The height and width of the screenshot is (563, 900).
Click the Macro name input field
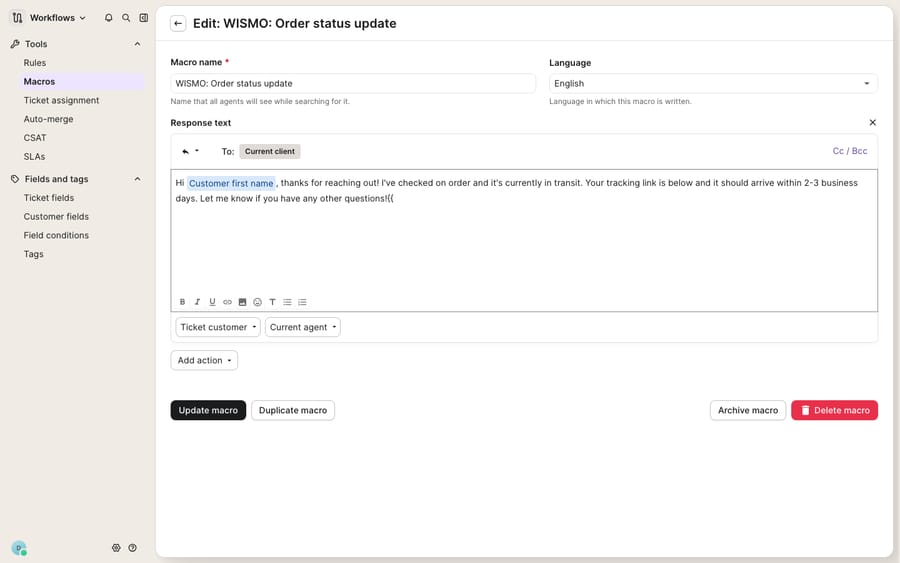click(353, 84)
